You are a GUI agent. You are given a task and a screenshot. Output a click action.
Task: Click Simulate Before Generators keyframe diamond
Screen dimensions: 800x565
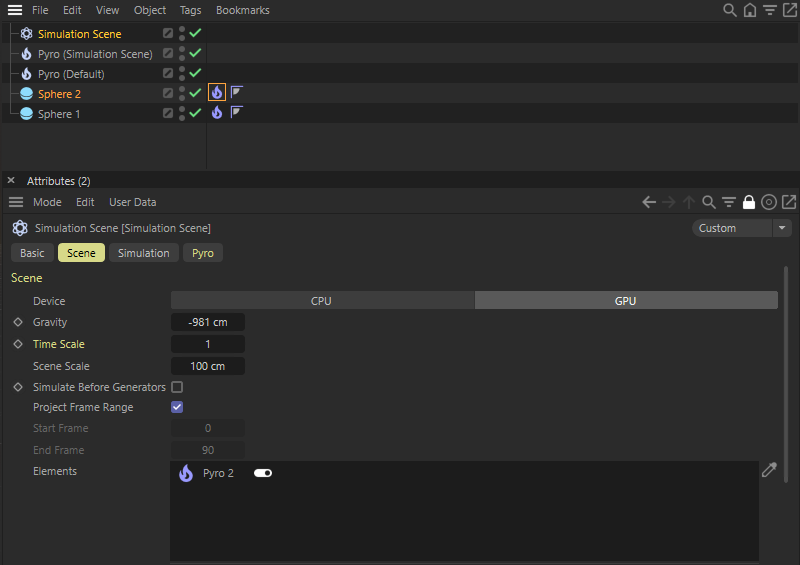(x=18, y=387)
